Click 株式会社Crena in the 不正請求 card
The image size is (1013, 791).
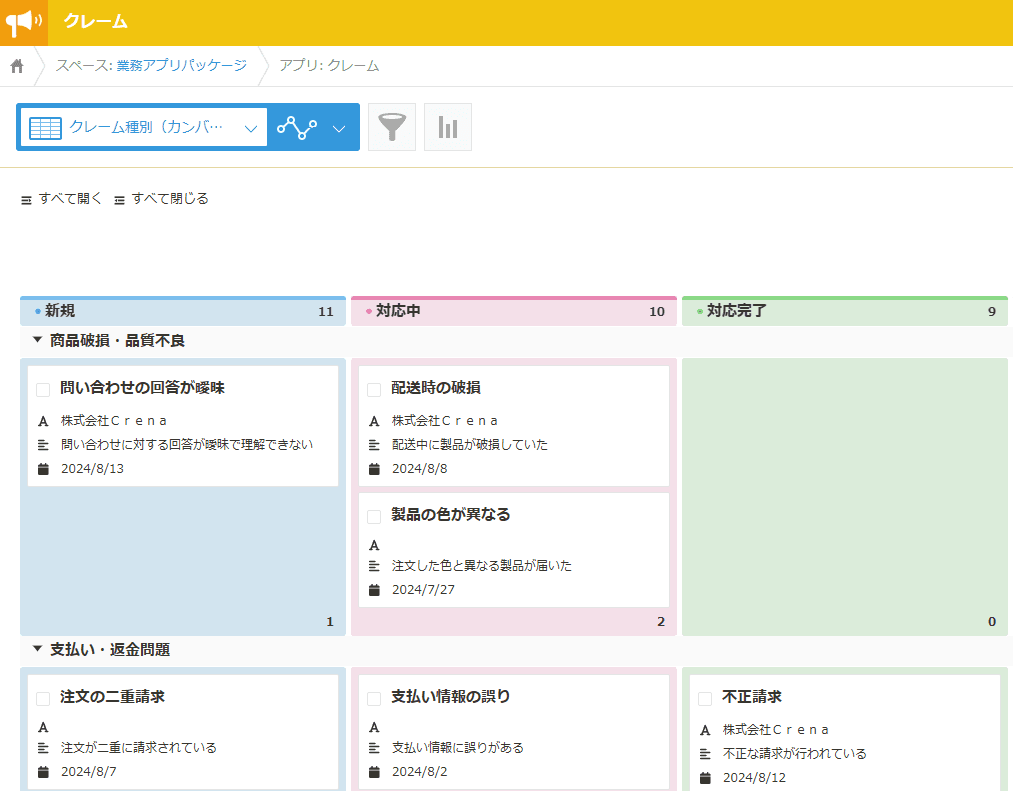click(x=775, y=730)
